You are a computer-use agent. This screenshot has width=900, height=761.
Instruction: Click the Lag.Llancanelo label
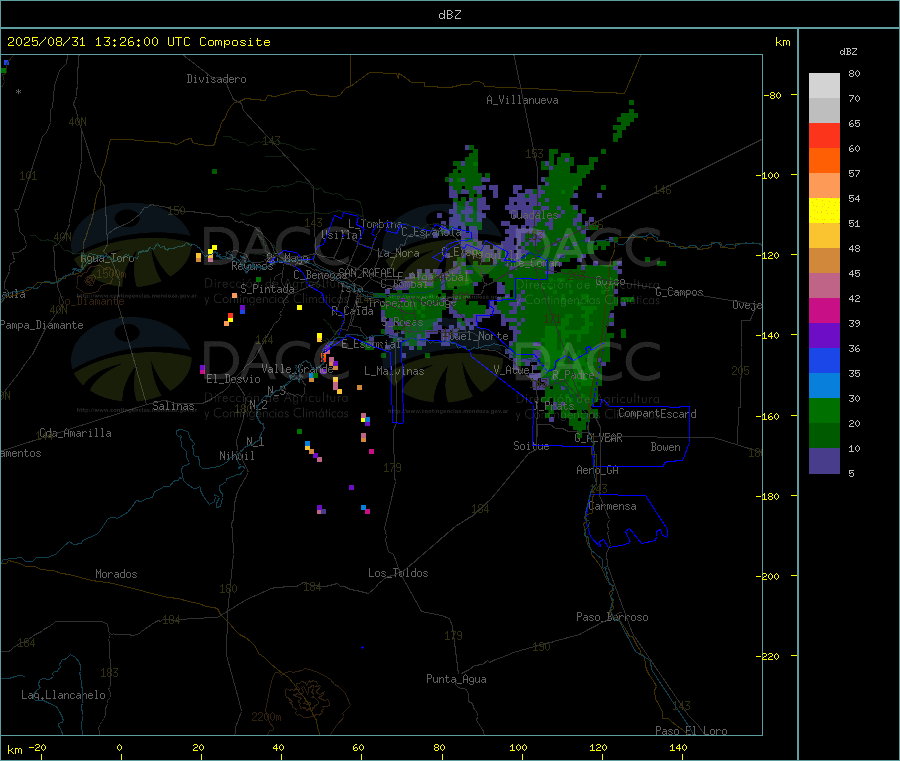[x=63, y=695]
